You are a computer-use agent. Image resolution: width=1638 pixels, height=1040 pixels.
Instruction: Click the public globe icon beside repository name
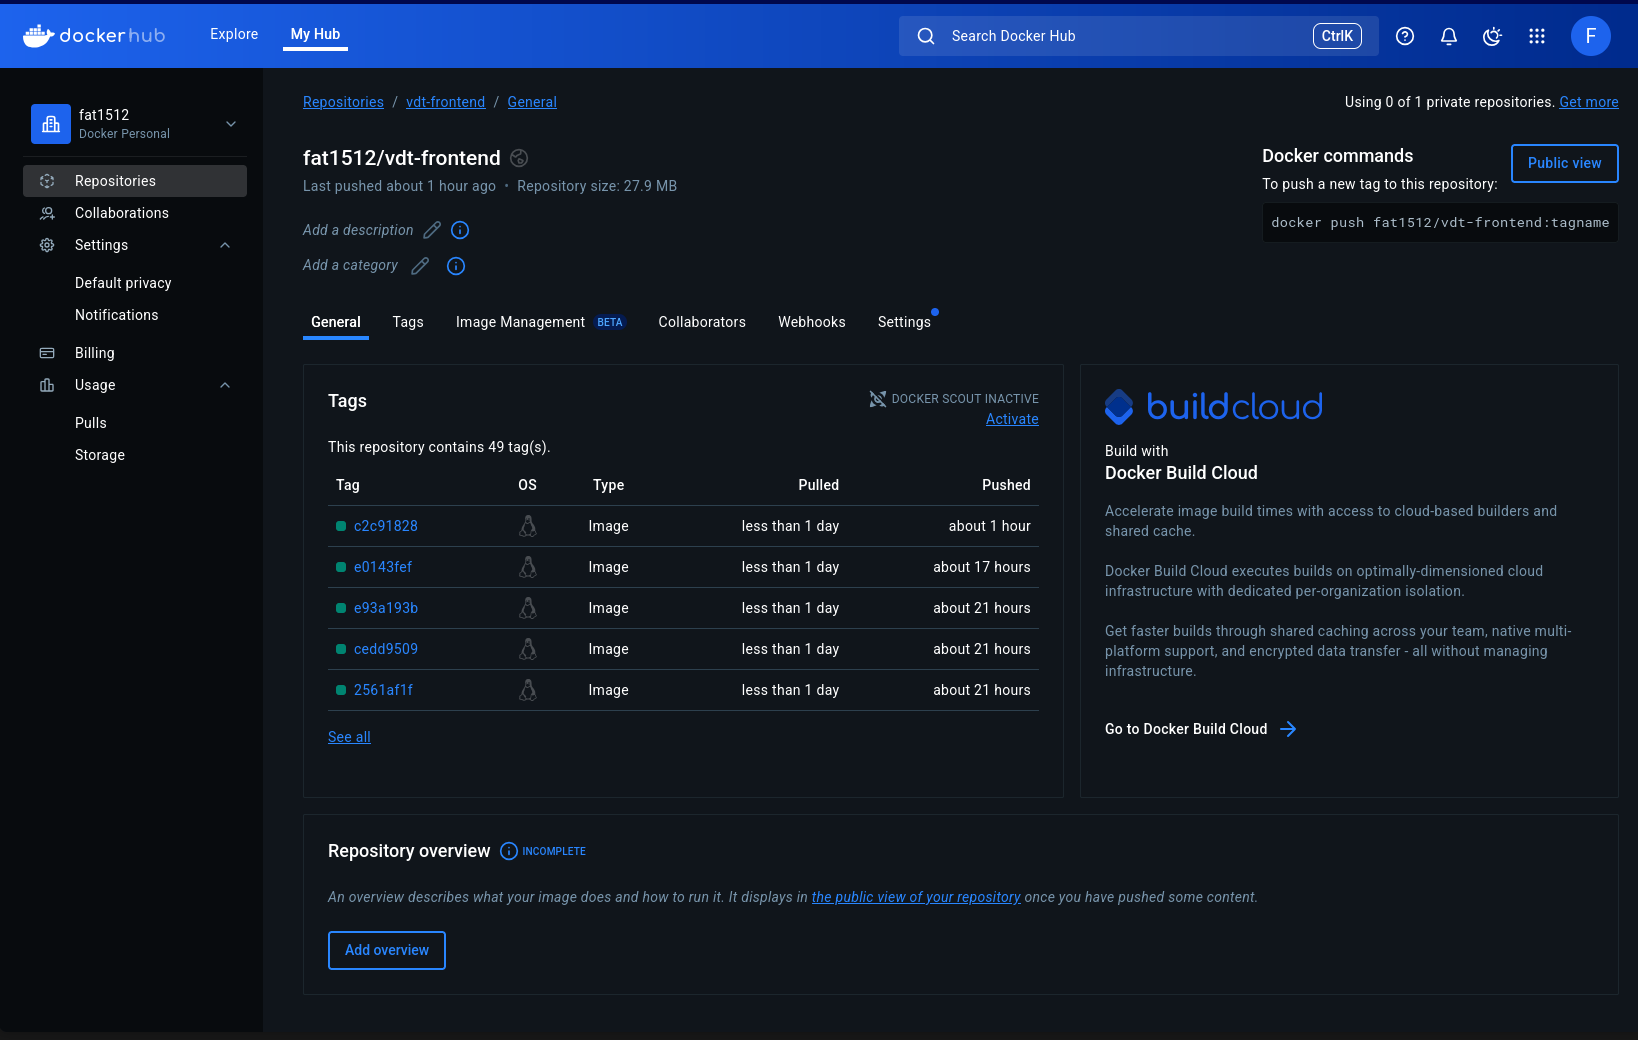tap(519, 158)
